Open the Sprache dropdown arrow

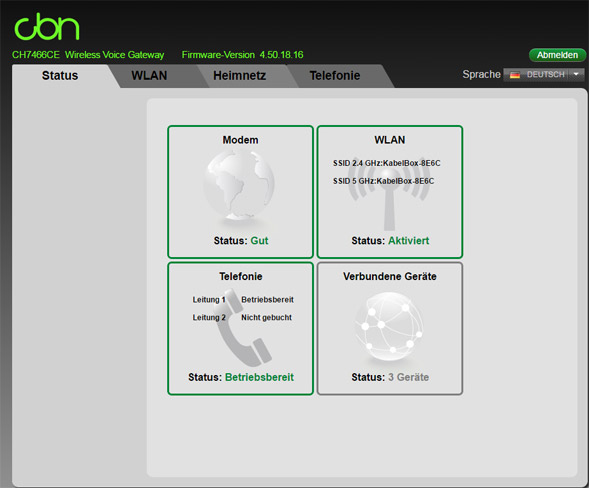pos(576,74)
